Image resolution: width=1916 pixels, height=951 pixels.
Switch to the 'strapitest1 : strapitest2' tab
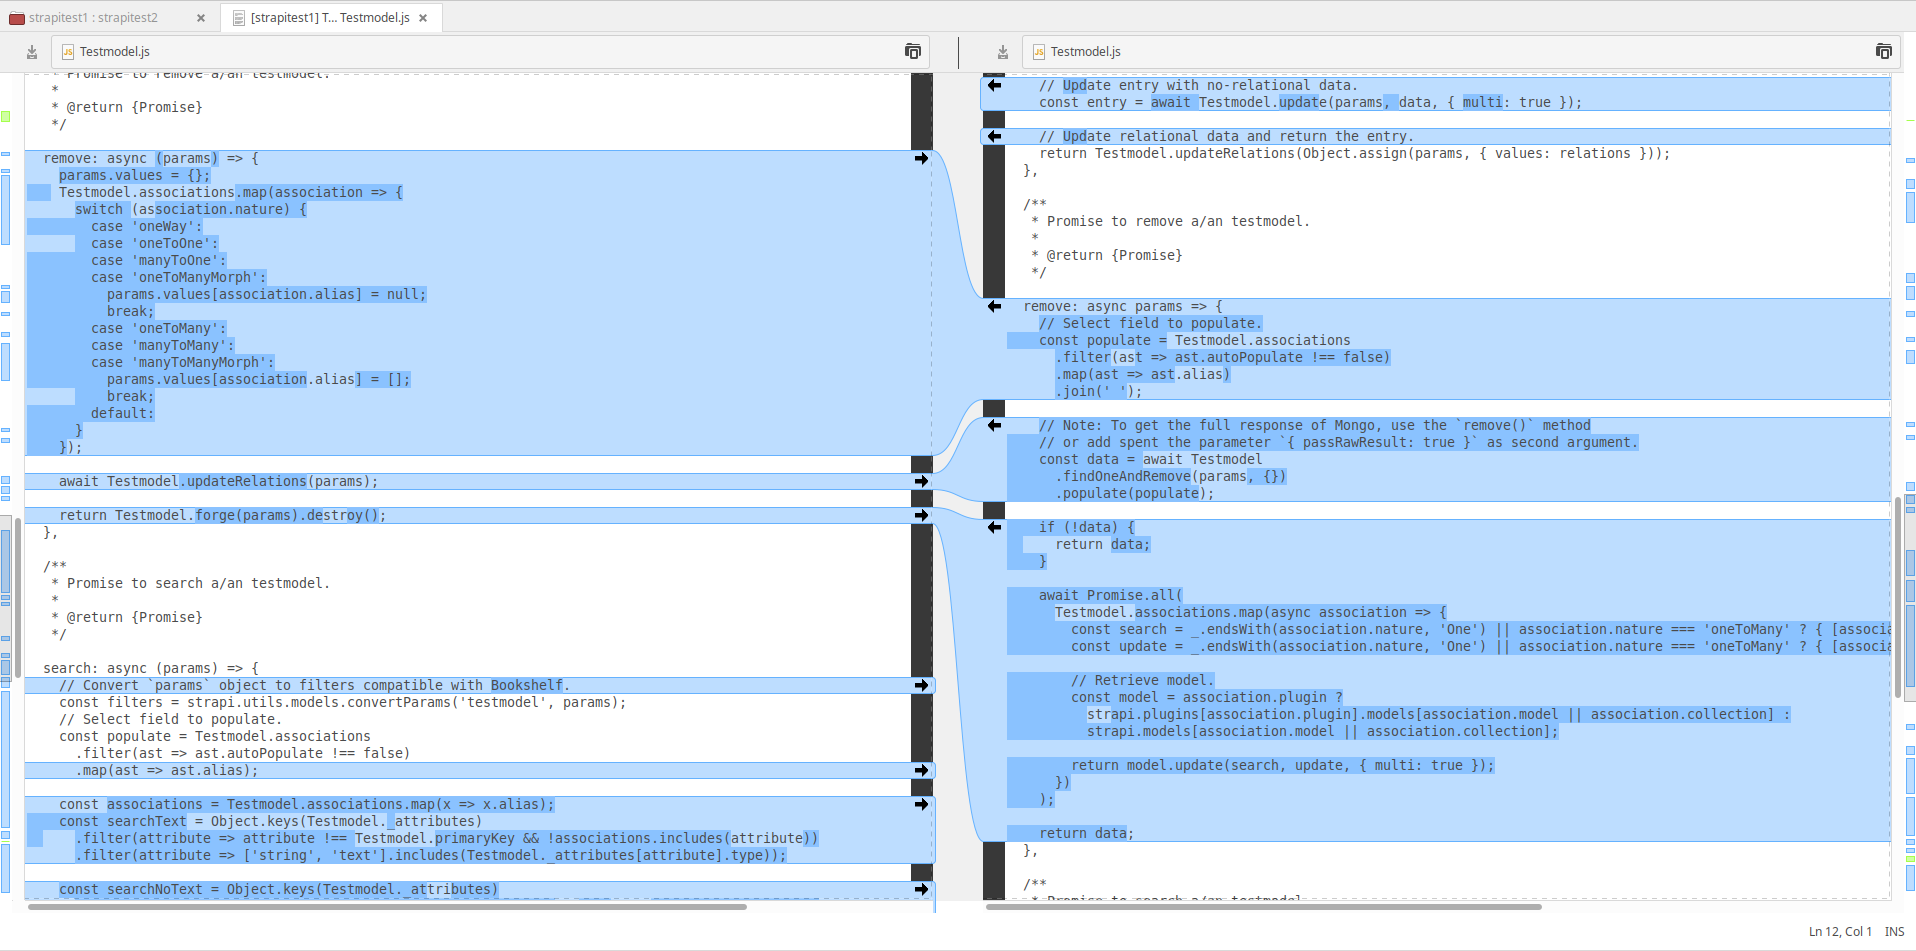point(100,17)
